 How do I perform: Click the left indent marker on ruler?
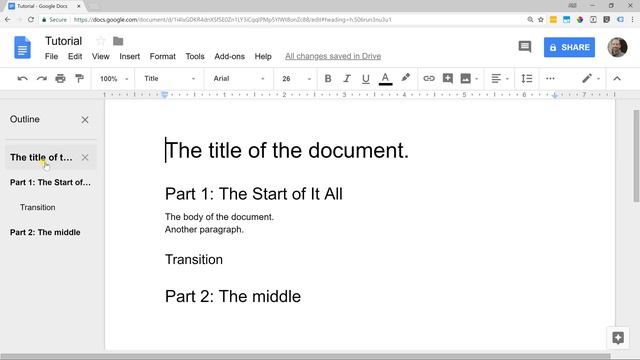[x=164, y=95]
